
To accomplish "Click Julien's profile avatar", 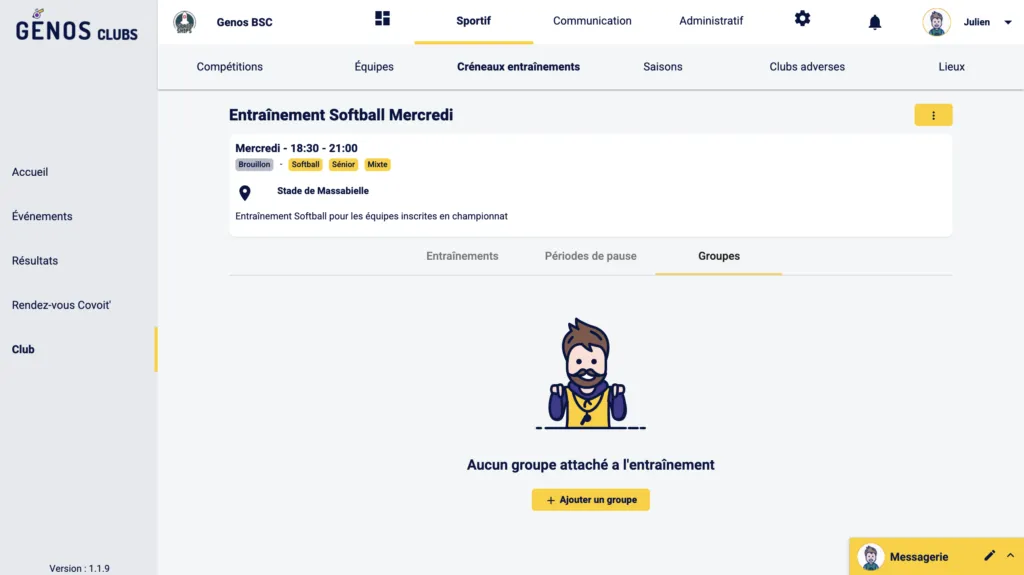I will 937,22.
